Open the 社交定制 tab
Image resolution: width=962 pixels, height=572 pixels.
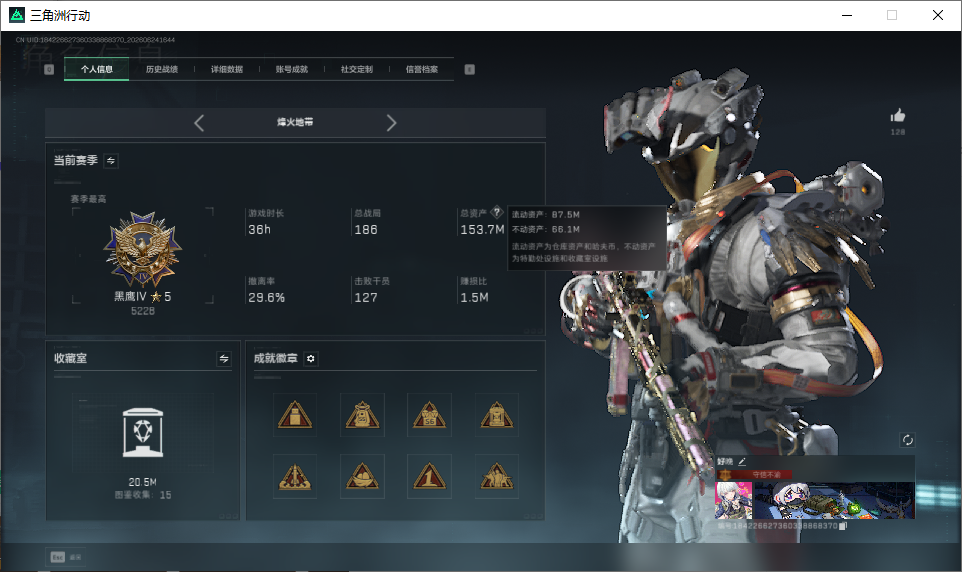356,69
